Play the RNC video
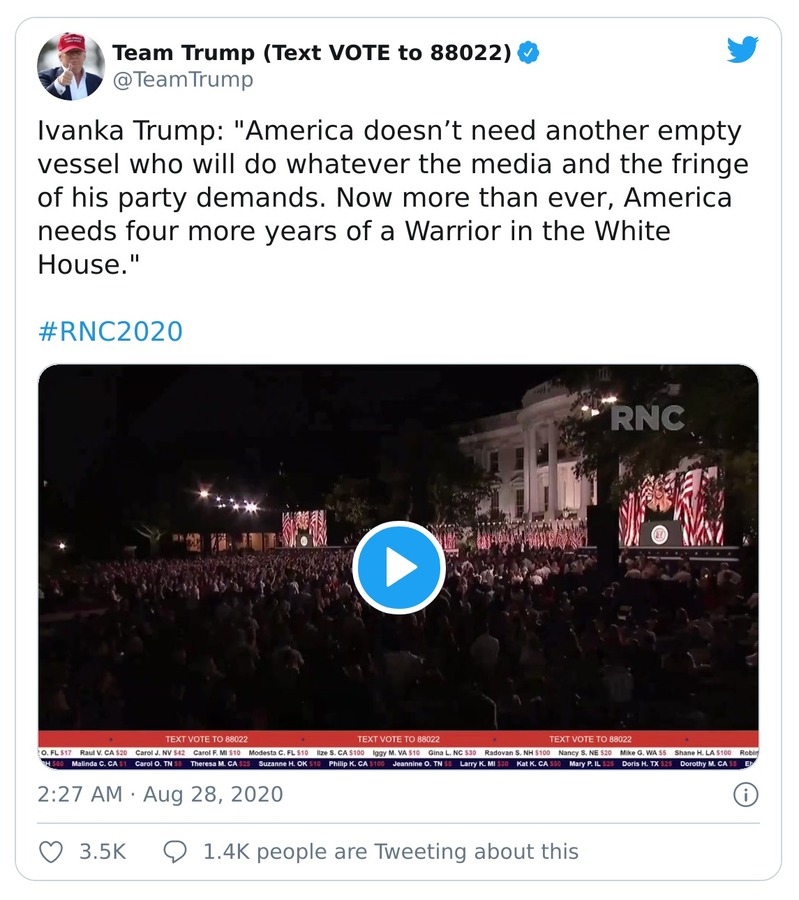Screen dimensions: 799x900 [399, 567]
